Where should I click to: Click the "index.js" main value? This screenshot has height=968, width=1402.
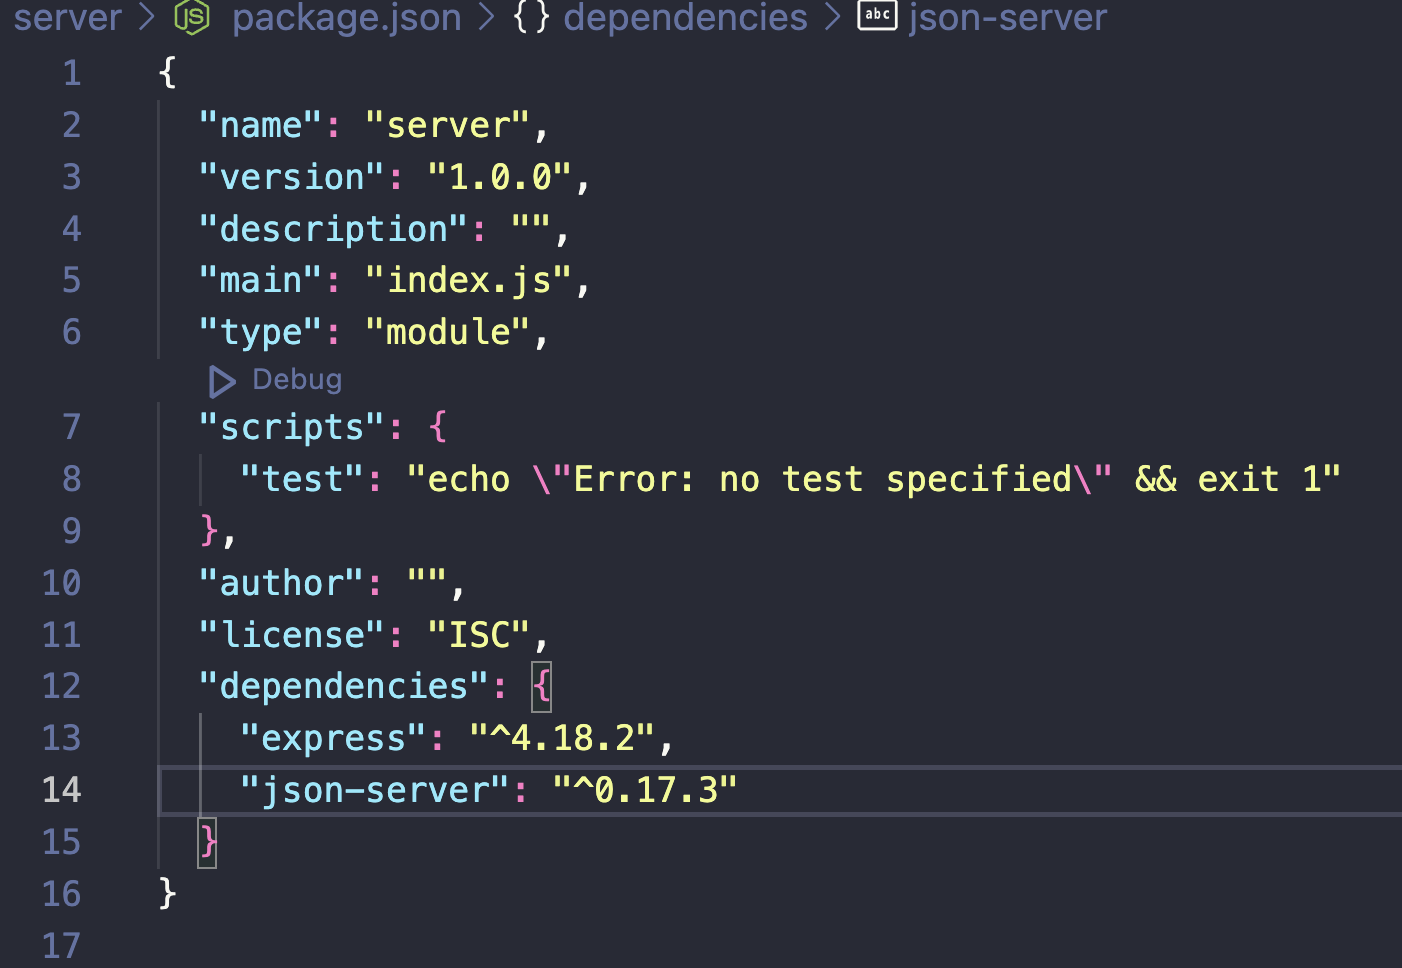(x=468, y=280)
